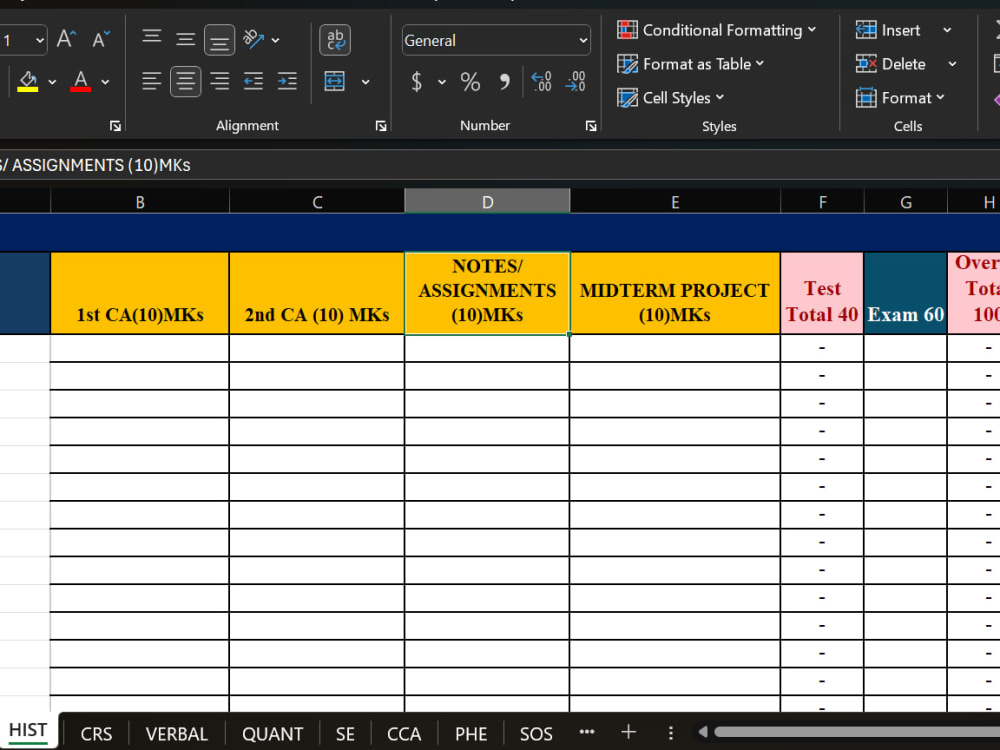Select the Test Total 40 cell
1000x750 pixels.
point(822,293)
